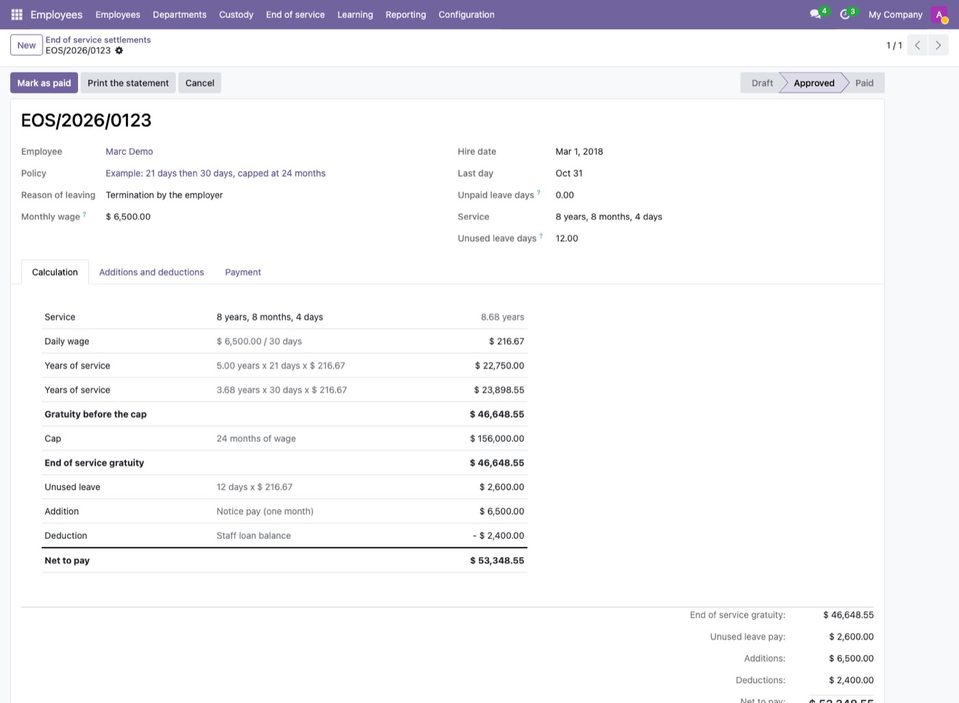This screenshot has width=959, height=703.
Task: Click the gear actions icon beside EOS/2026/0123
Action: coord(119,51)
